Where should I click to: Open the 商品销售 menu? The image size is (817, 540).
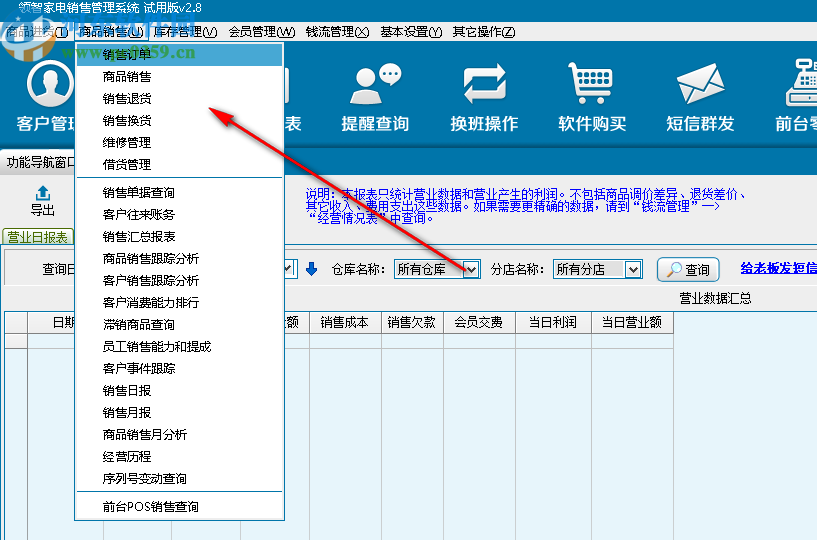(x=111, y=32)
